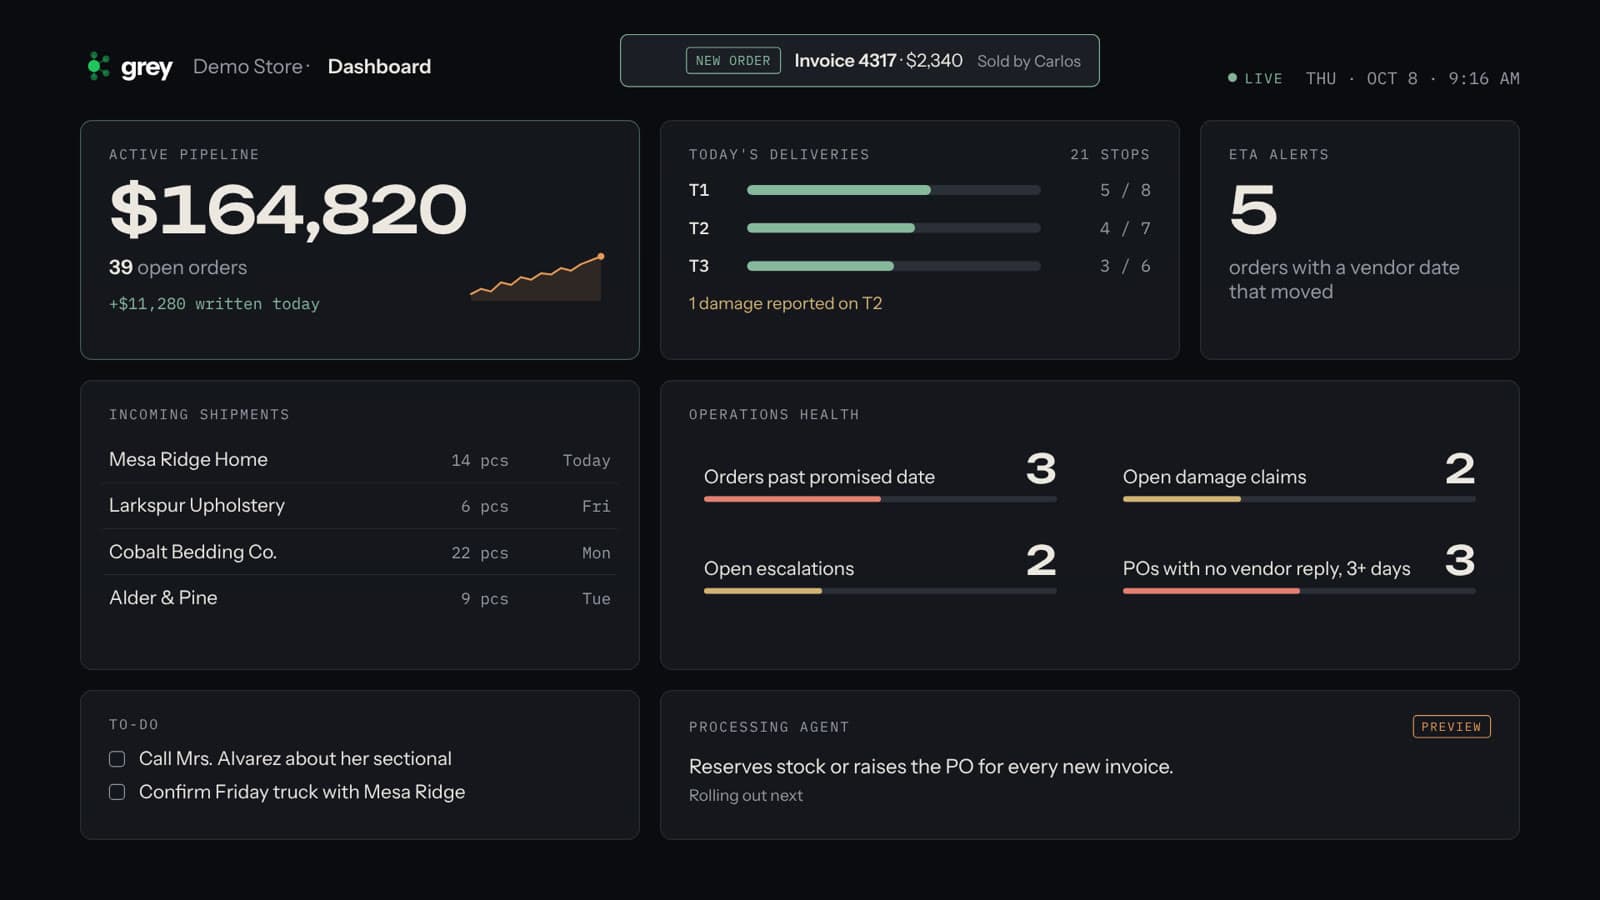Screen dimensions: 1600x900
Task: Click the T1 delivery progress bar
Action: pos(893,190)
